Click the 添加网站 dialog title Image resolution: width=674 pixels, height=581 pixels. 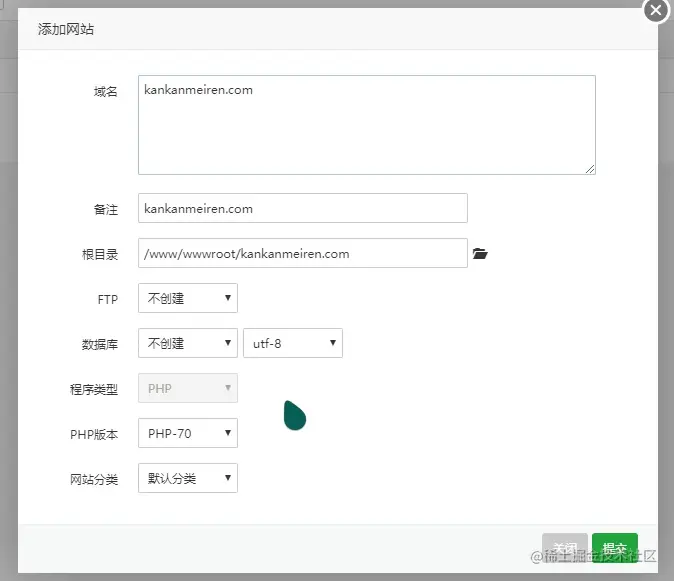[x=66, y=29]
